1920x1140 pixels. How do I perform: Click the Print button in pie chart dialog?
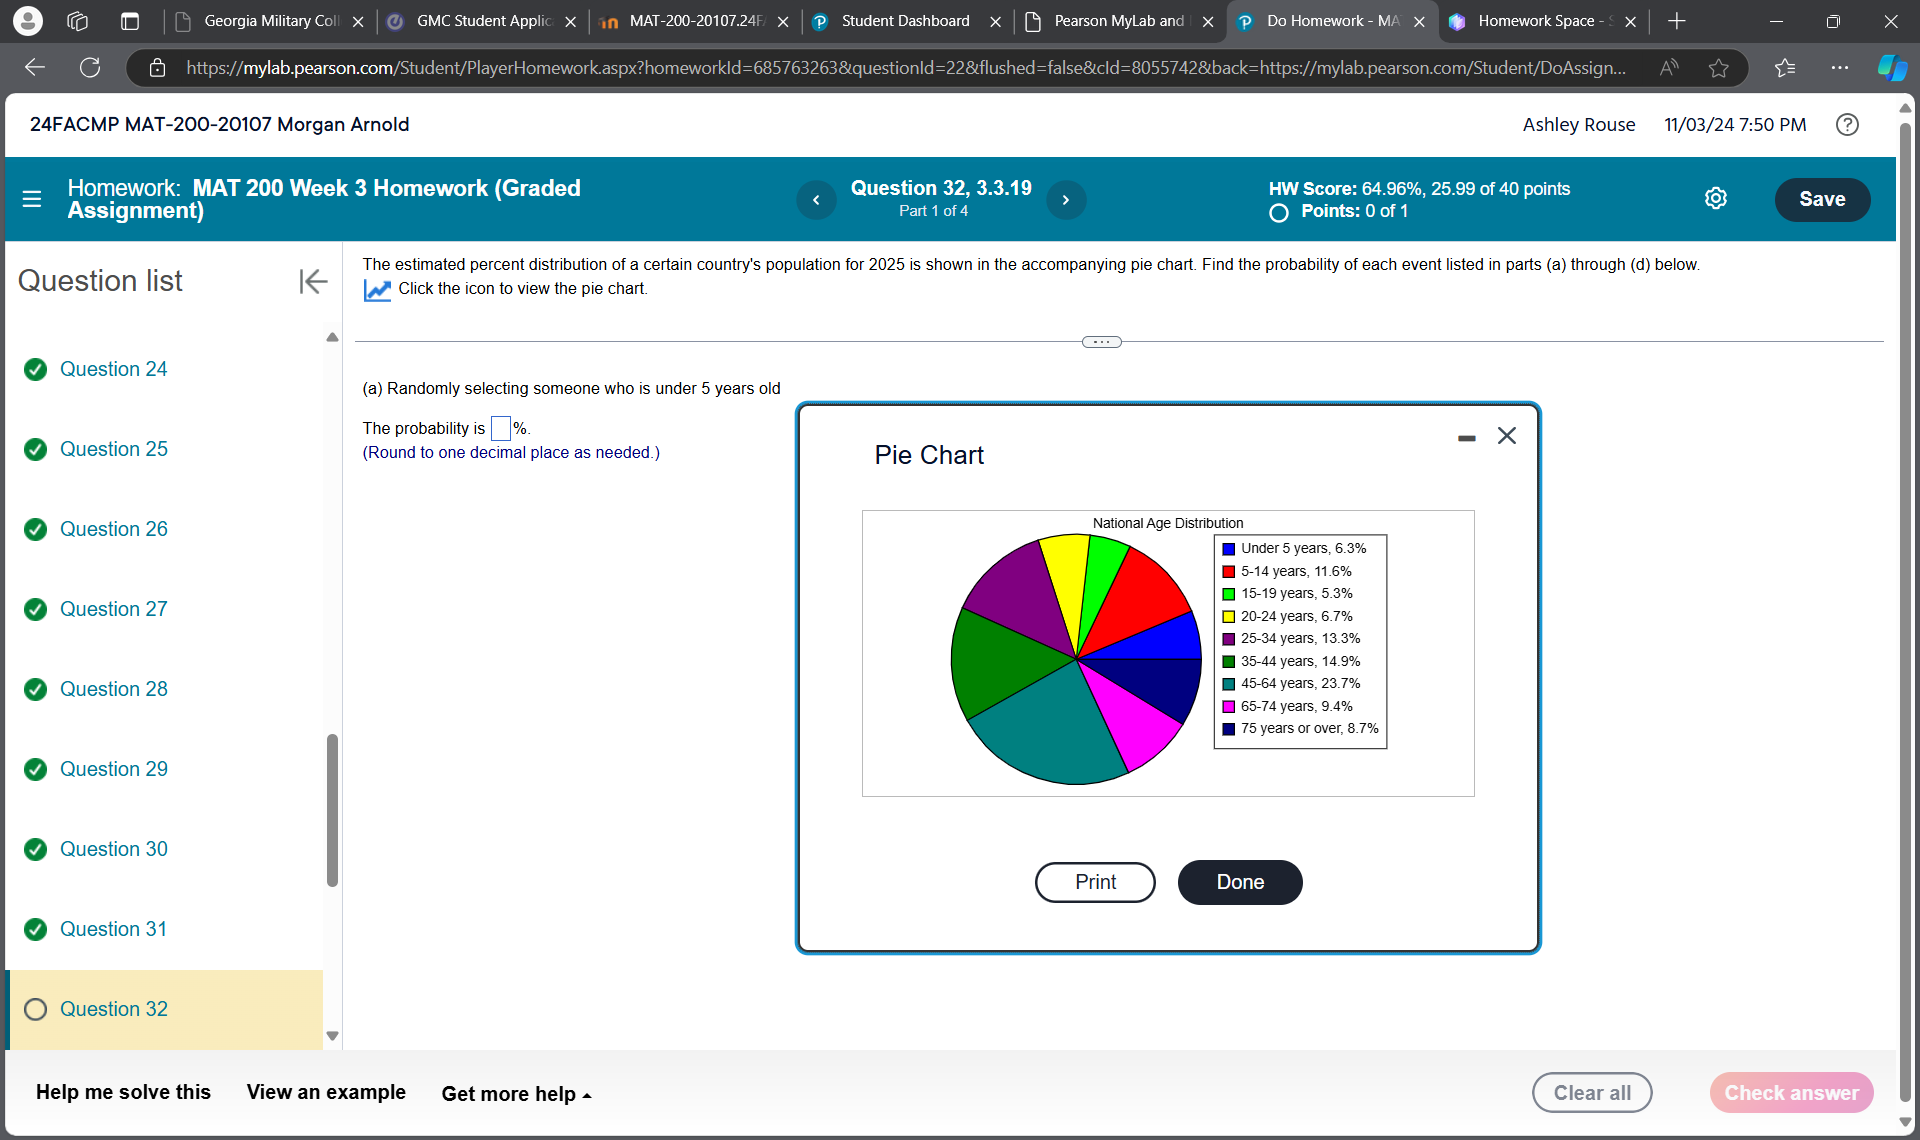(x=1095, y=882)
